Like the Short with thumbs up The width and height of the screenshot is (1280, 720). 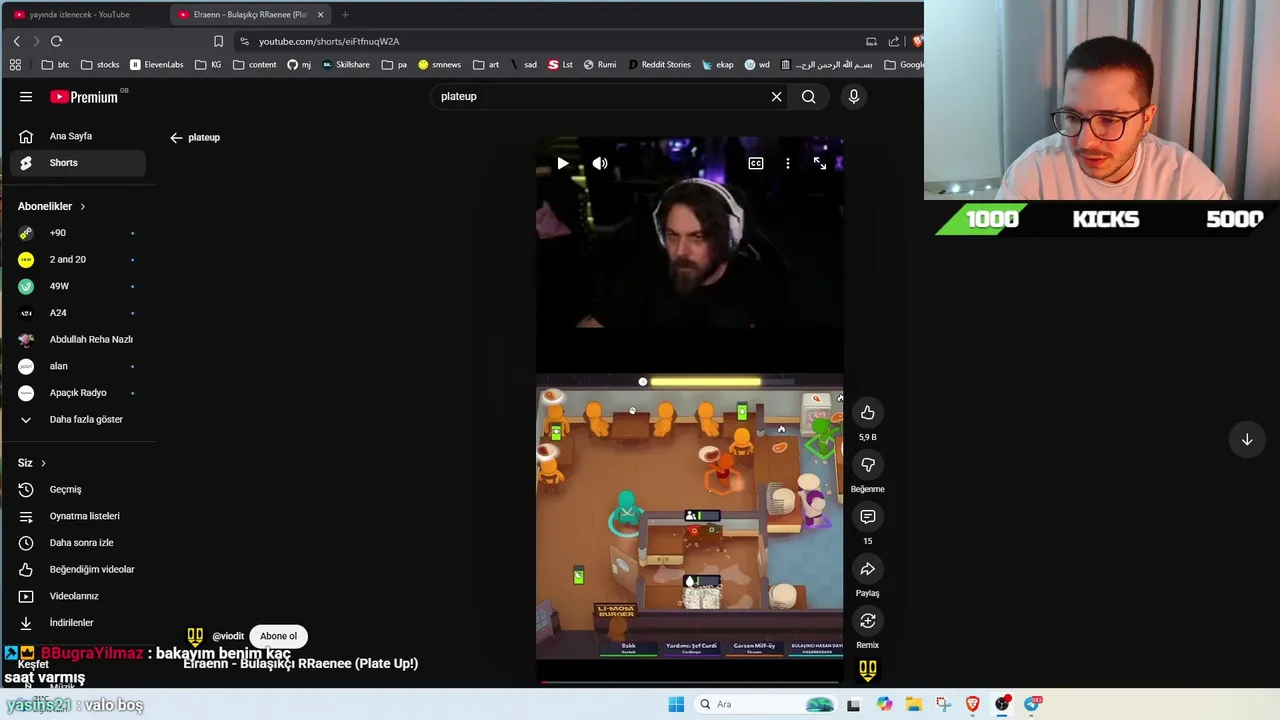(867, 413)
